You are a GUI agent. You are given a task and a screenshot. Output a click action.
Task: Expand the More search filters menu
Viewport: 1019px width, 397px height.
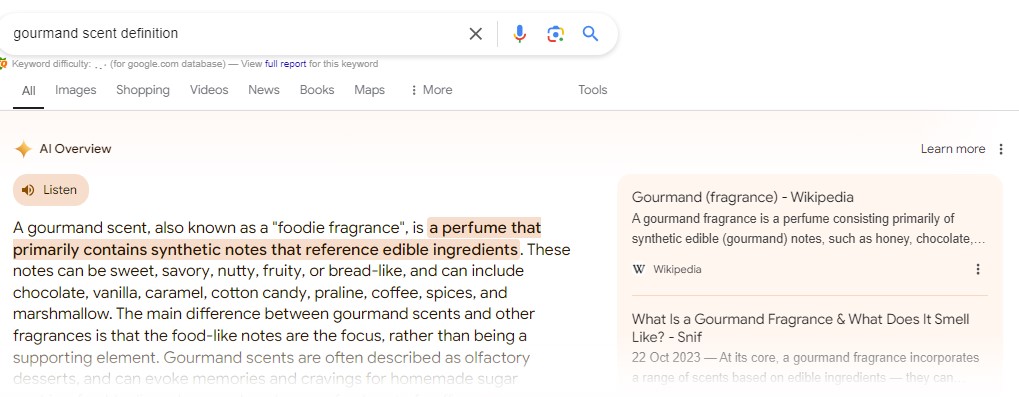click(x=431, y=90)
